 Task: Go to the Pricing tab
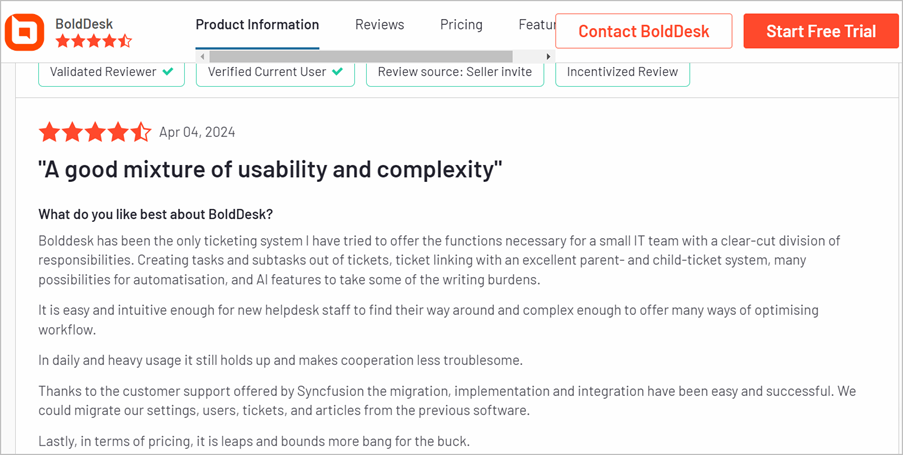click(x=461, y=25)
